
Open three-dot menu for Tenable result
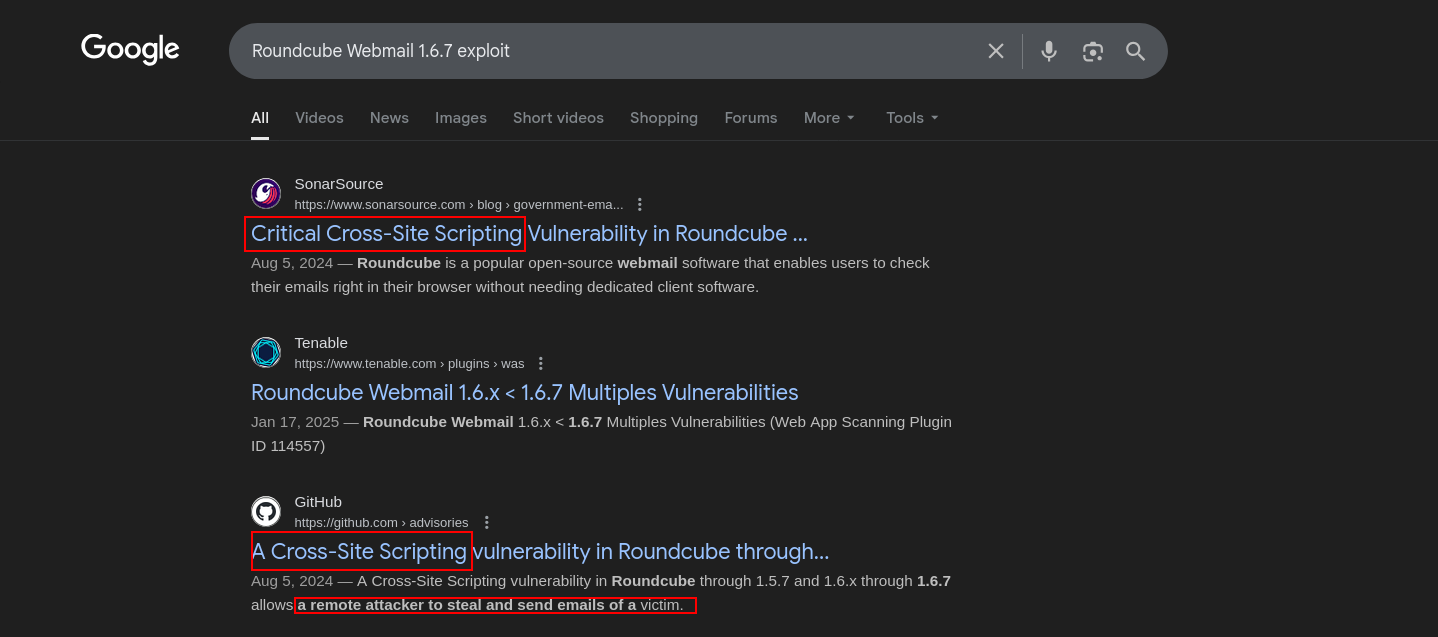(x=541, y=363)
